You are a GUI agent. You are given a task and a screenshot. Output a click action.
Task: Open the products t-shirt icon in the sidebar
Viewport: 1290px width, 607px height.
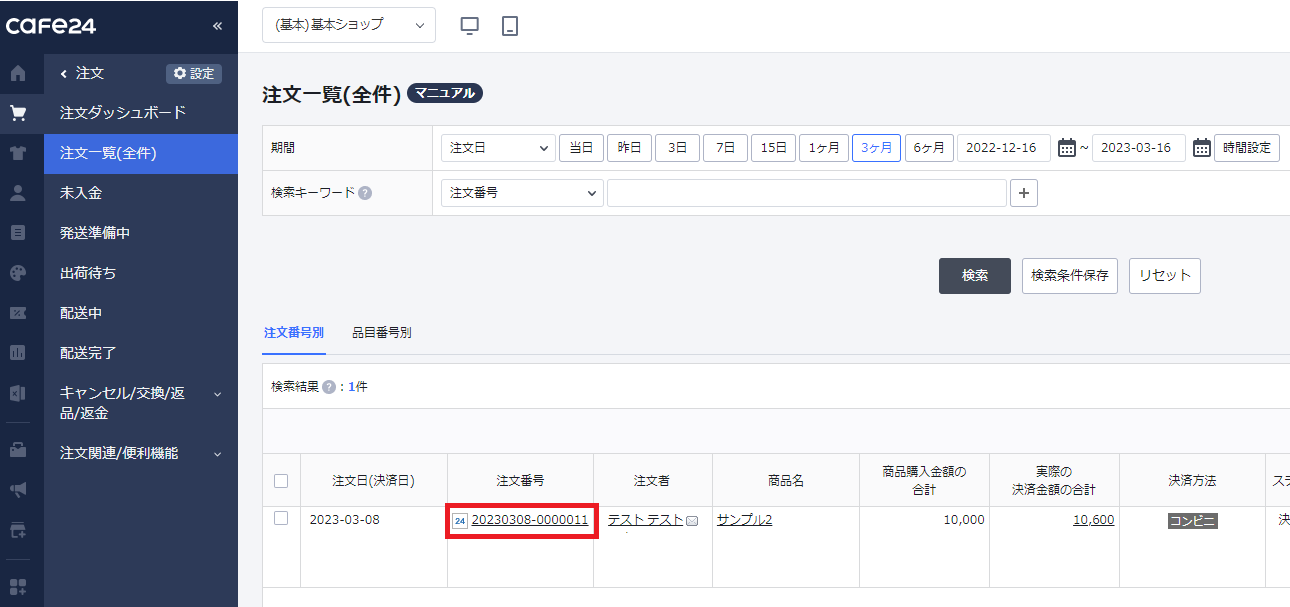(x=17, y=153)
